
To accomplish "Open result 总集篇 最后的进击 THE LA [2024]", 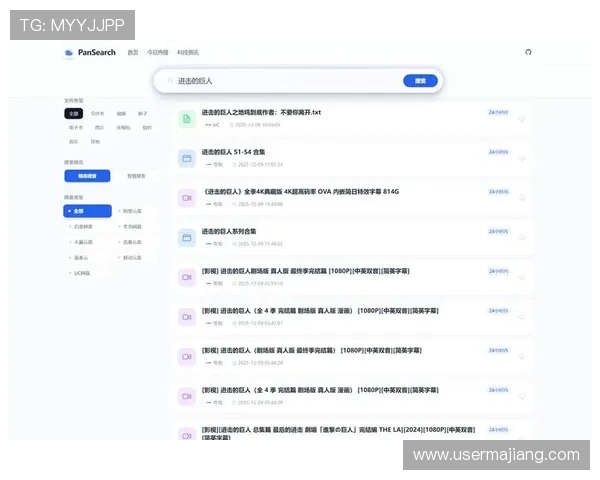I will click(x=338, y=433).
